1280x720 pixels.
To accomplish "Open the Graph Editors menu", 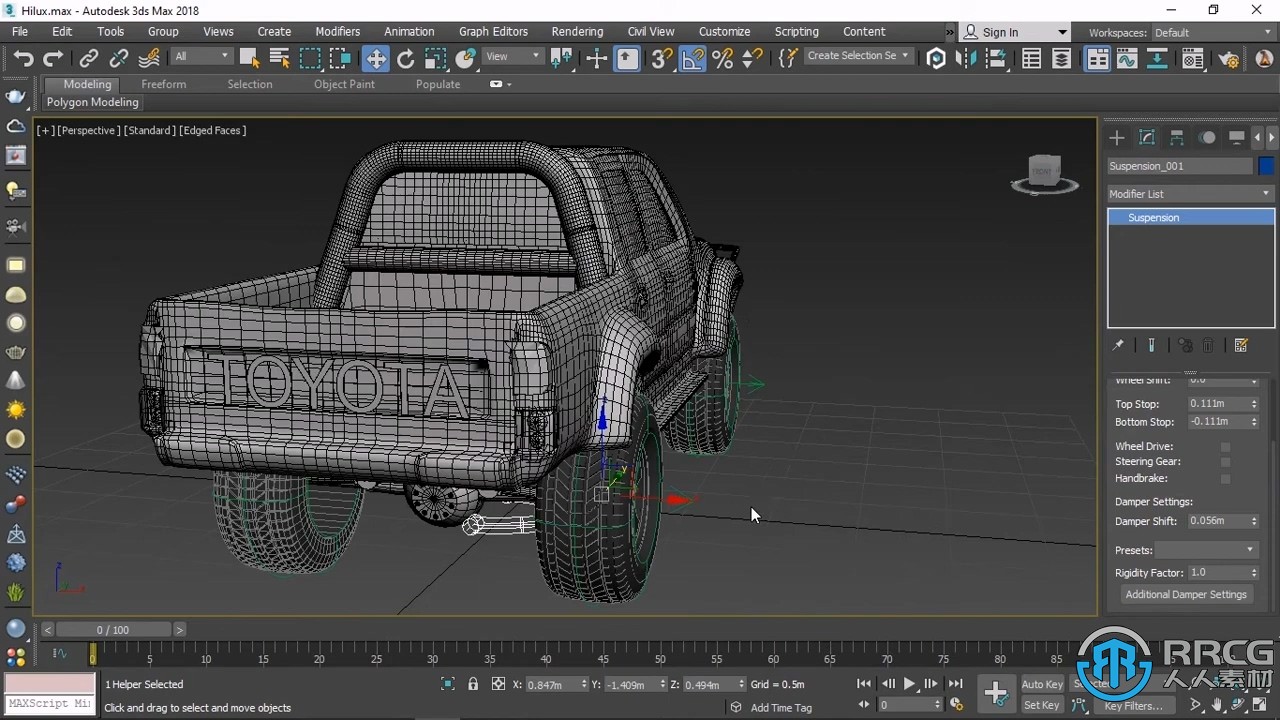I will coord(493,32).
